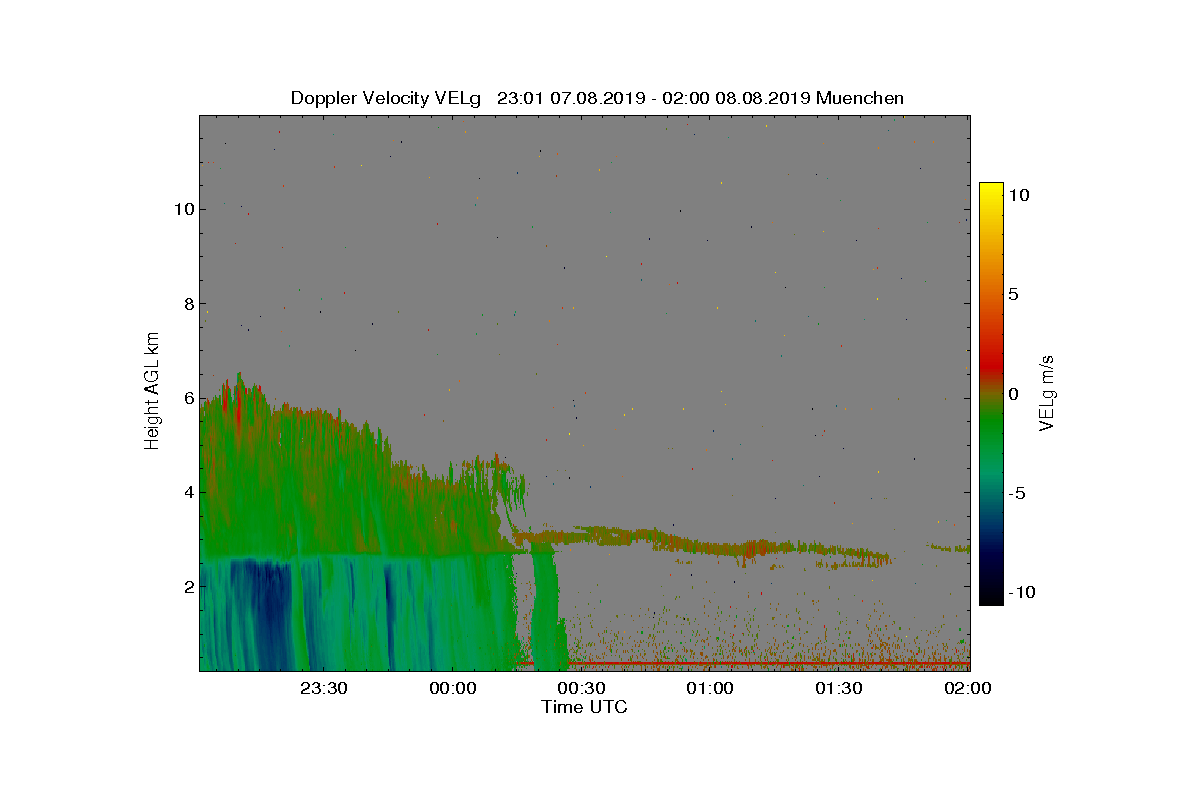The image size is (1200, 800).
Task: Click the height tick label '2'
Action: pos(188,586)
